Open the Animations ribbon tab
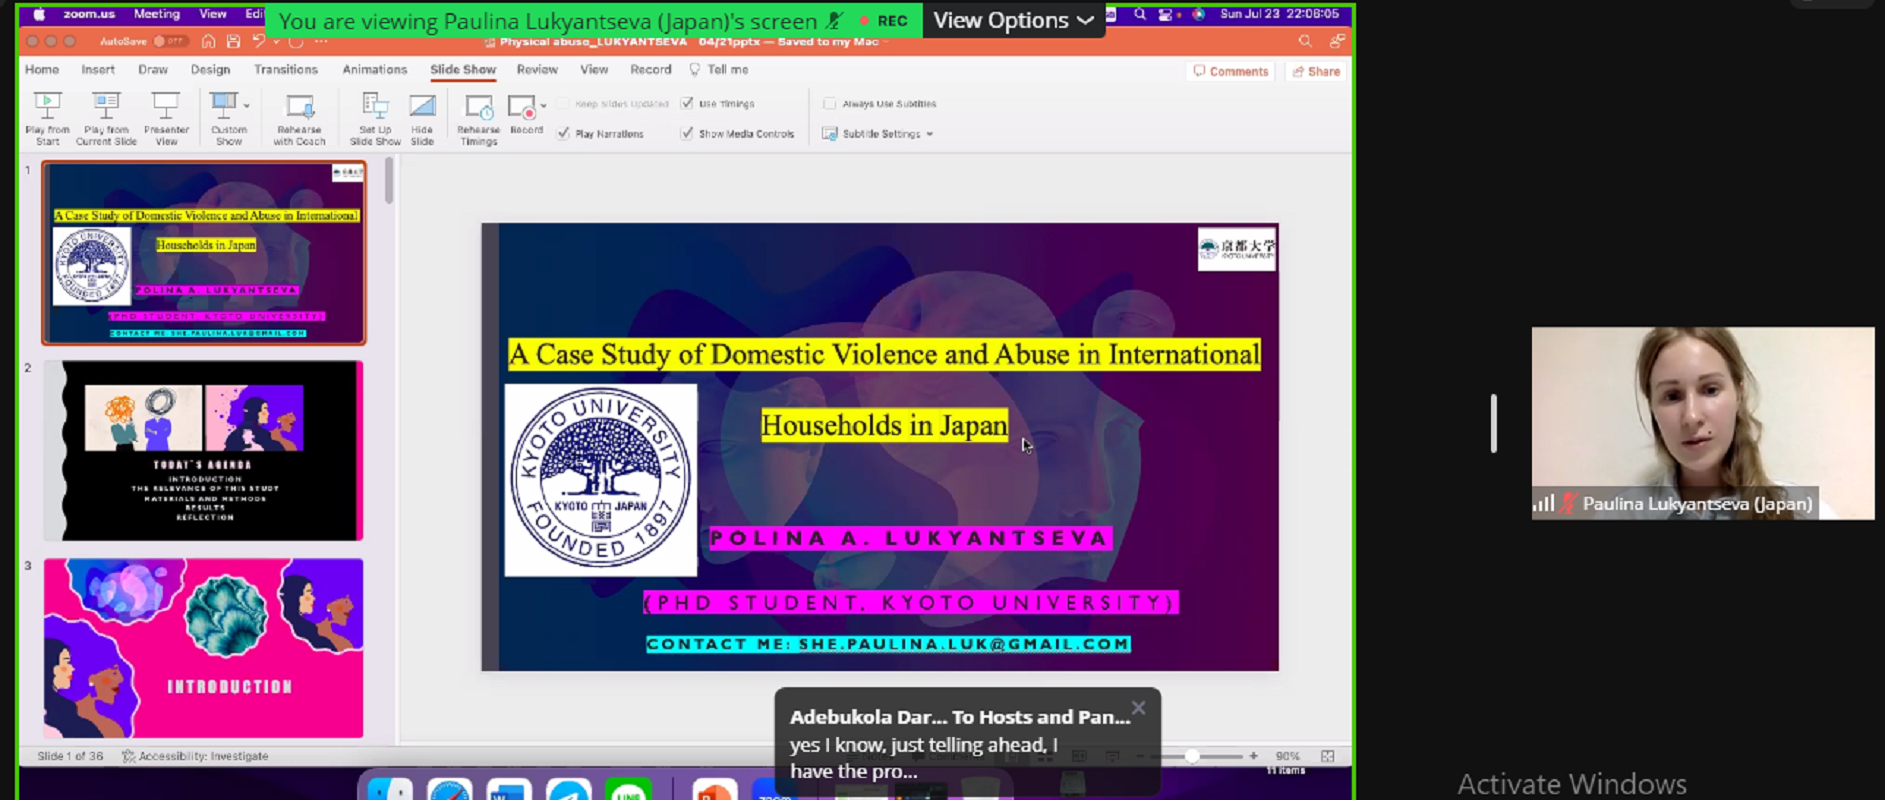Image resolution: width=1885 pixels, height=800 pixels. point(374,69)
